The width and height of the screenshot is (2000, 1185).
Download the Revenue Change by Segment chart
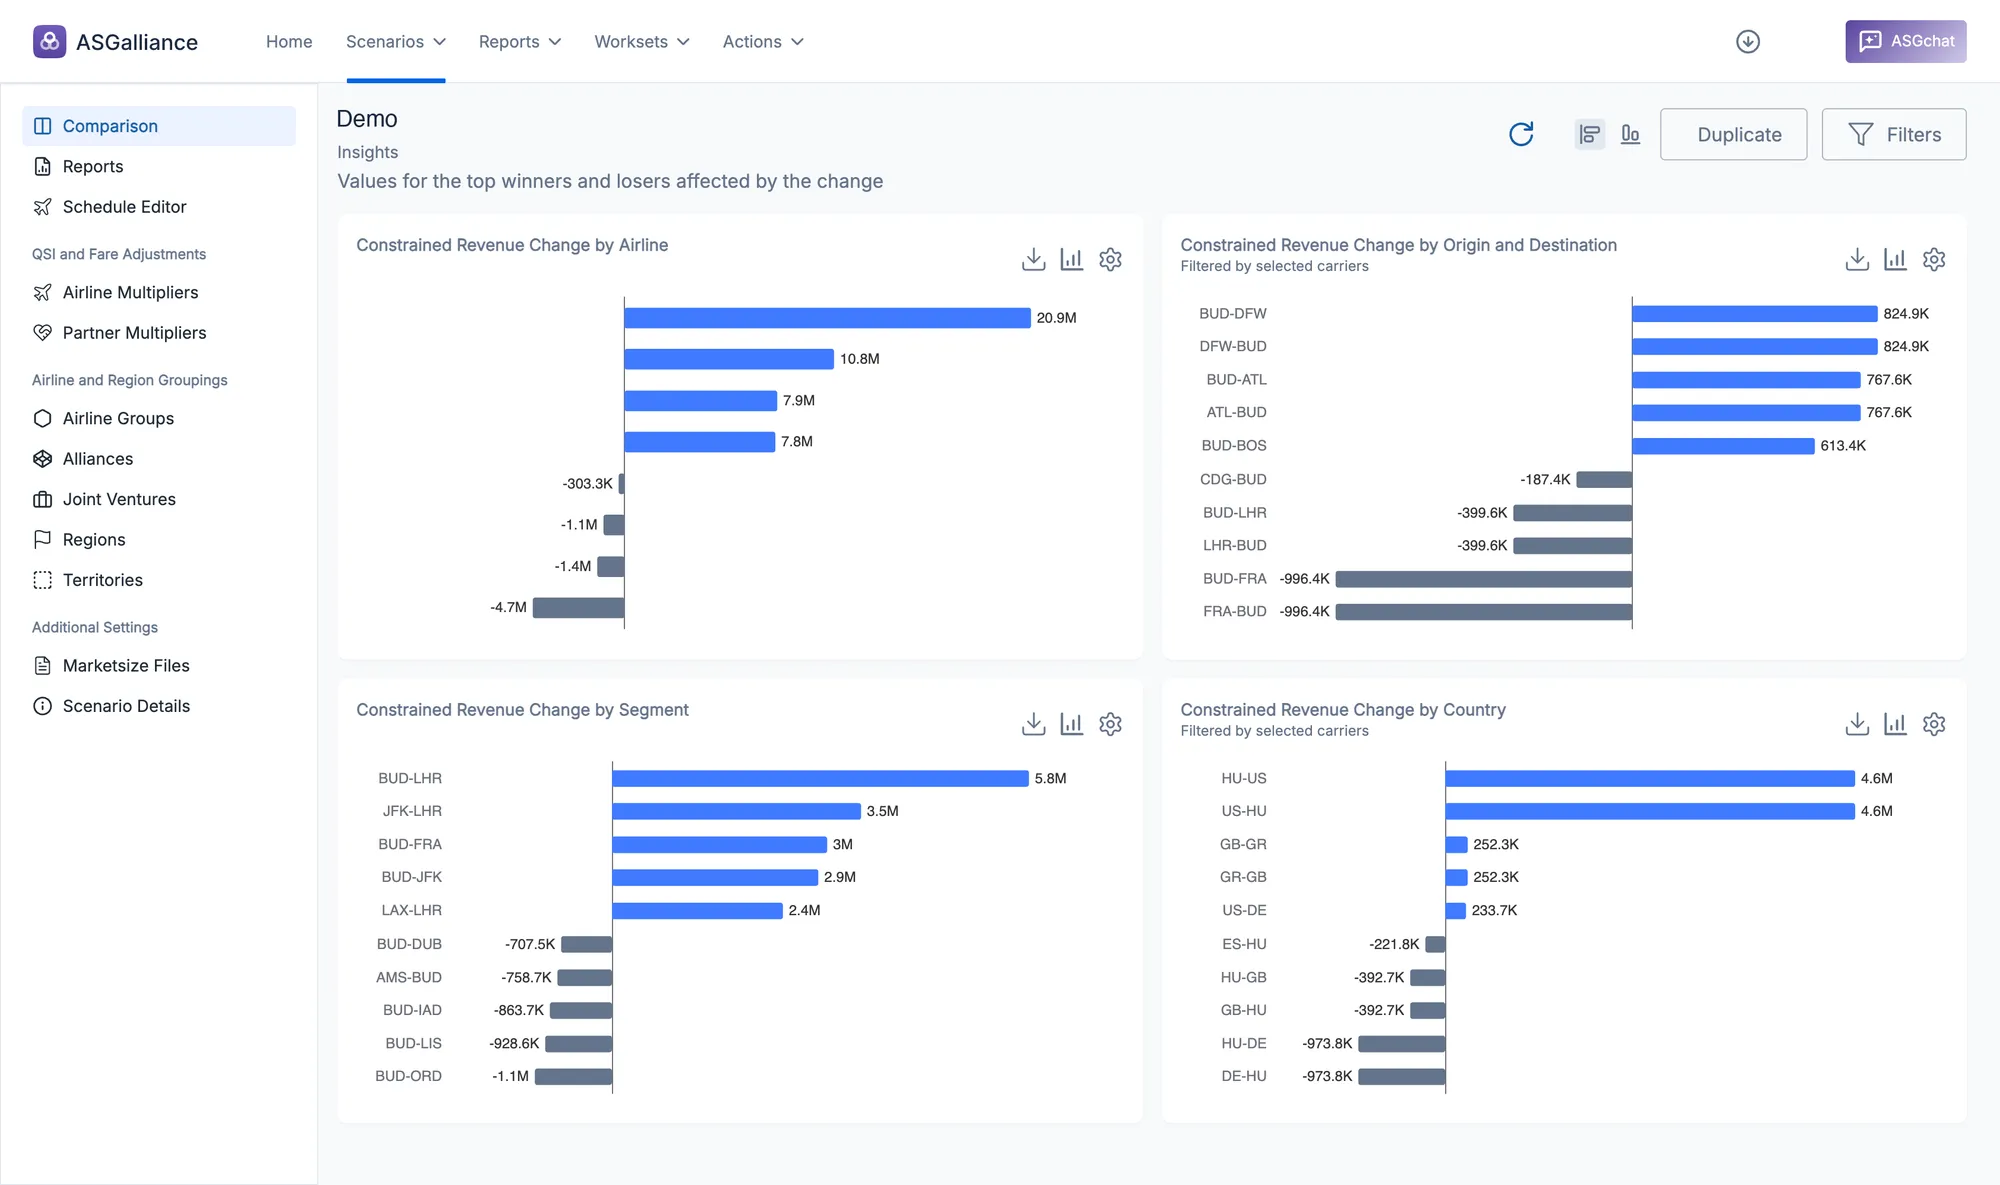point(1033,724)
